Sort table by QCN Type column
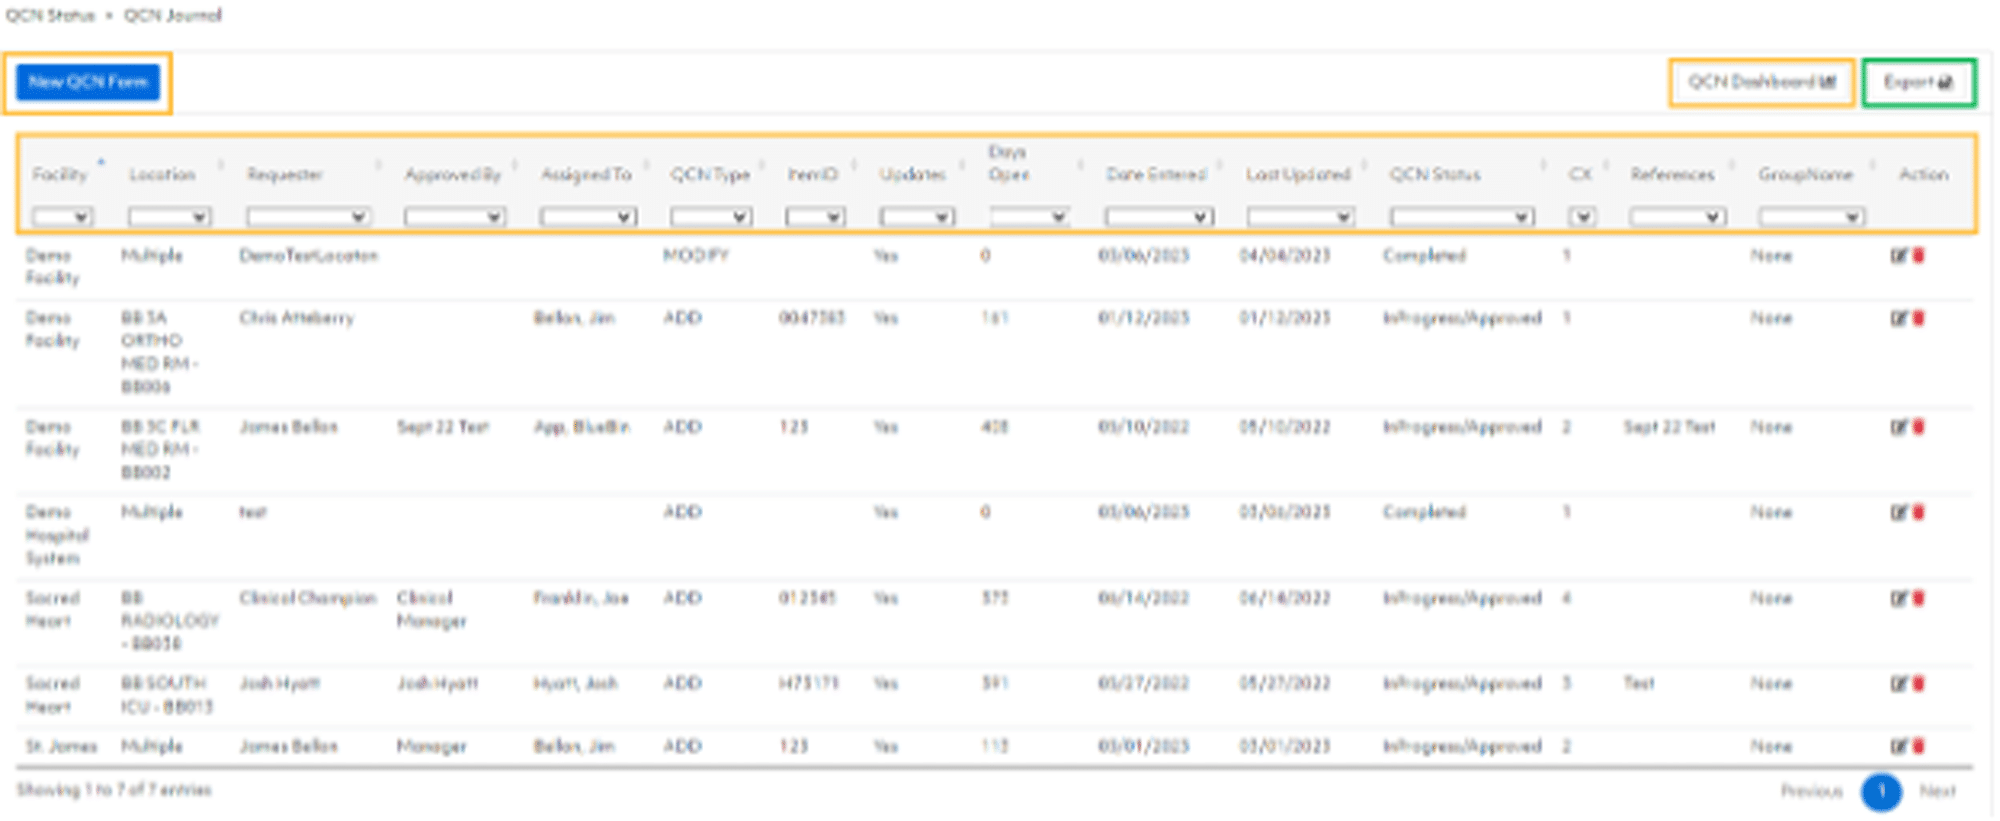The height and width of the screenshot is (821, 2000). pos(710,174)
